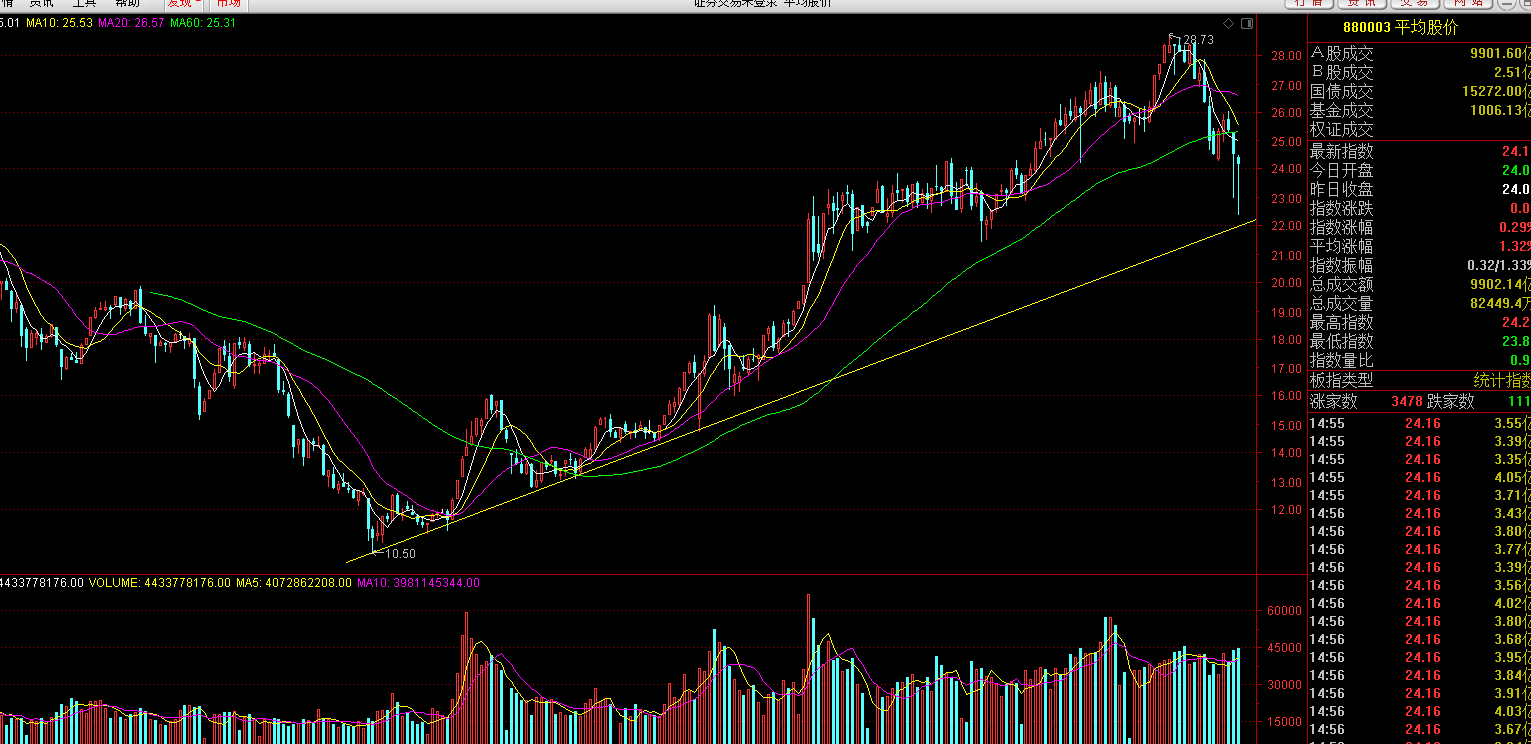The width and height of the screenshot is (1531, 744).
Task: Select the 14:56 tick row with volume 4.03
Action: [x=1420, y=711]
